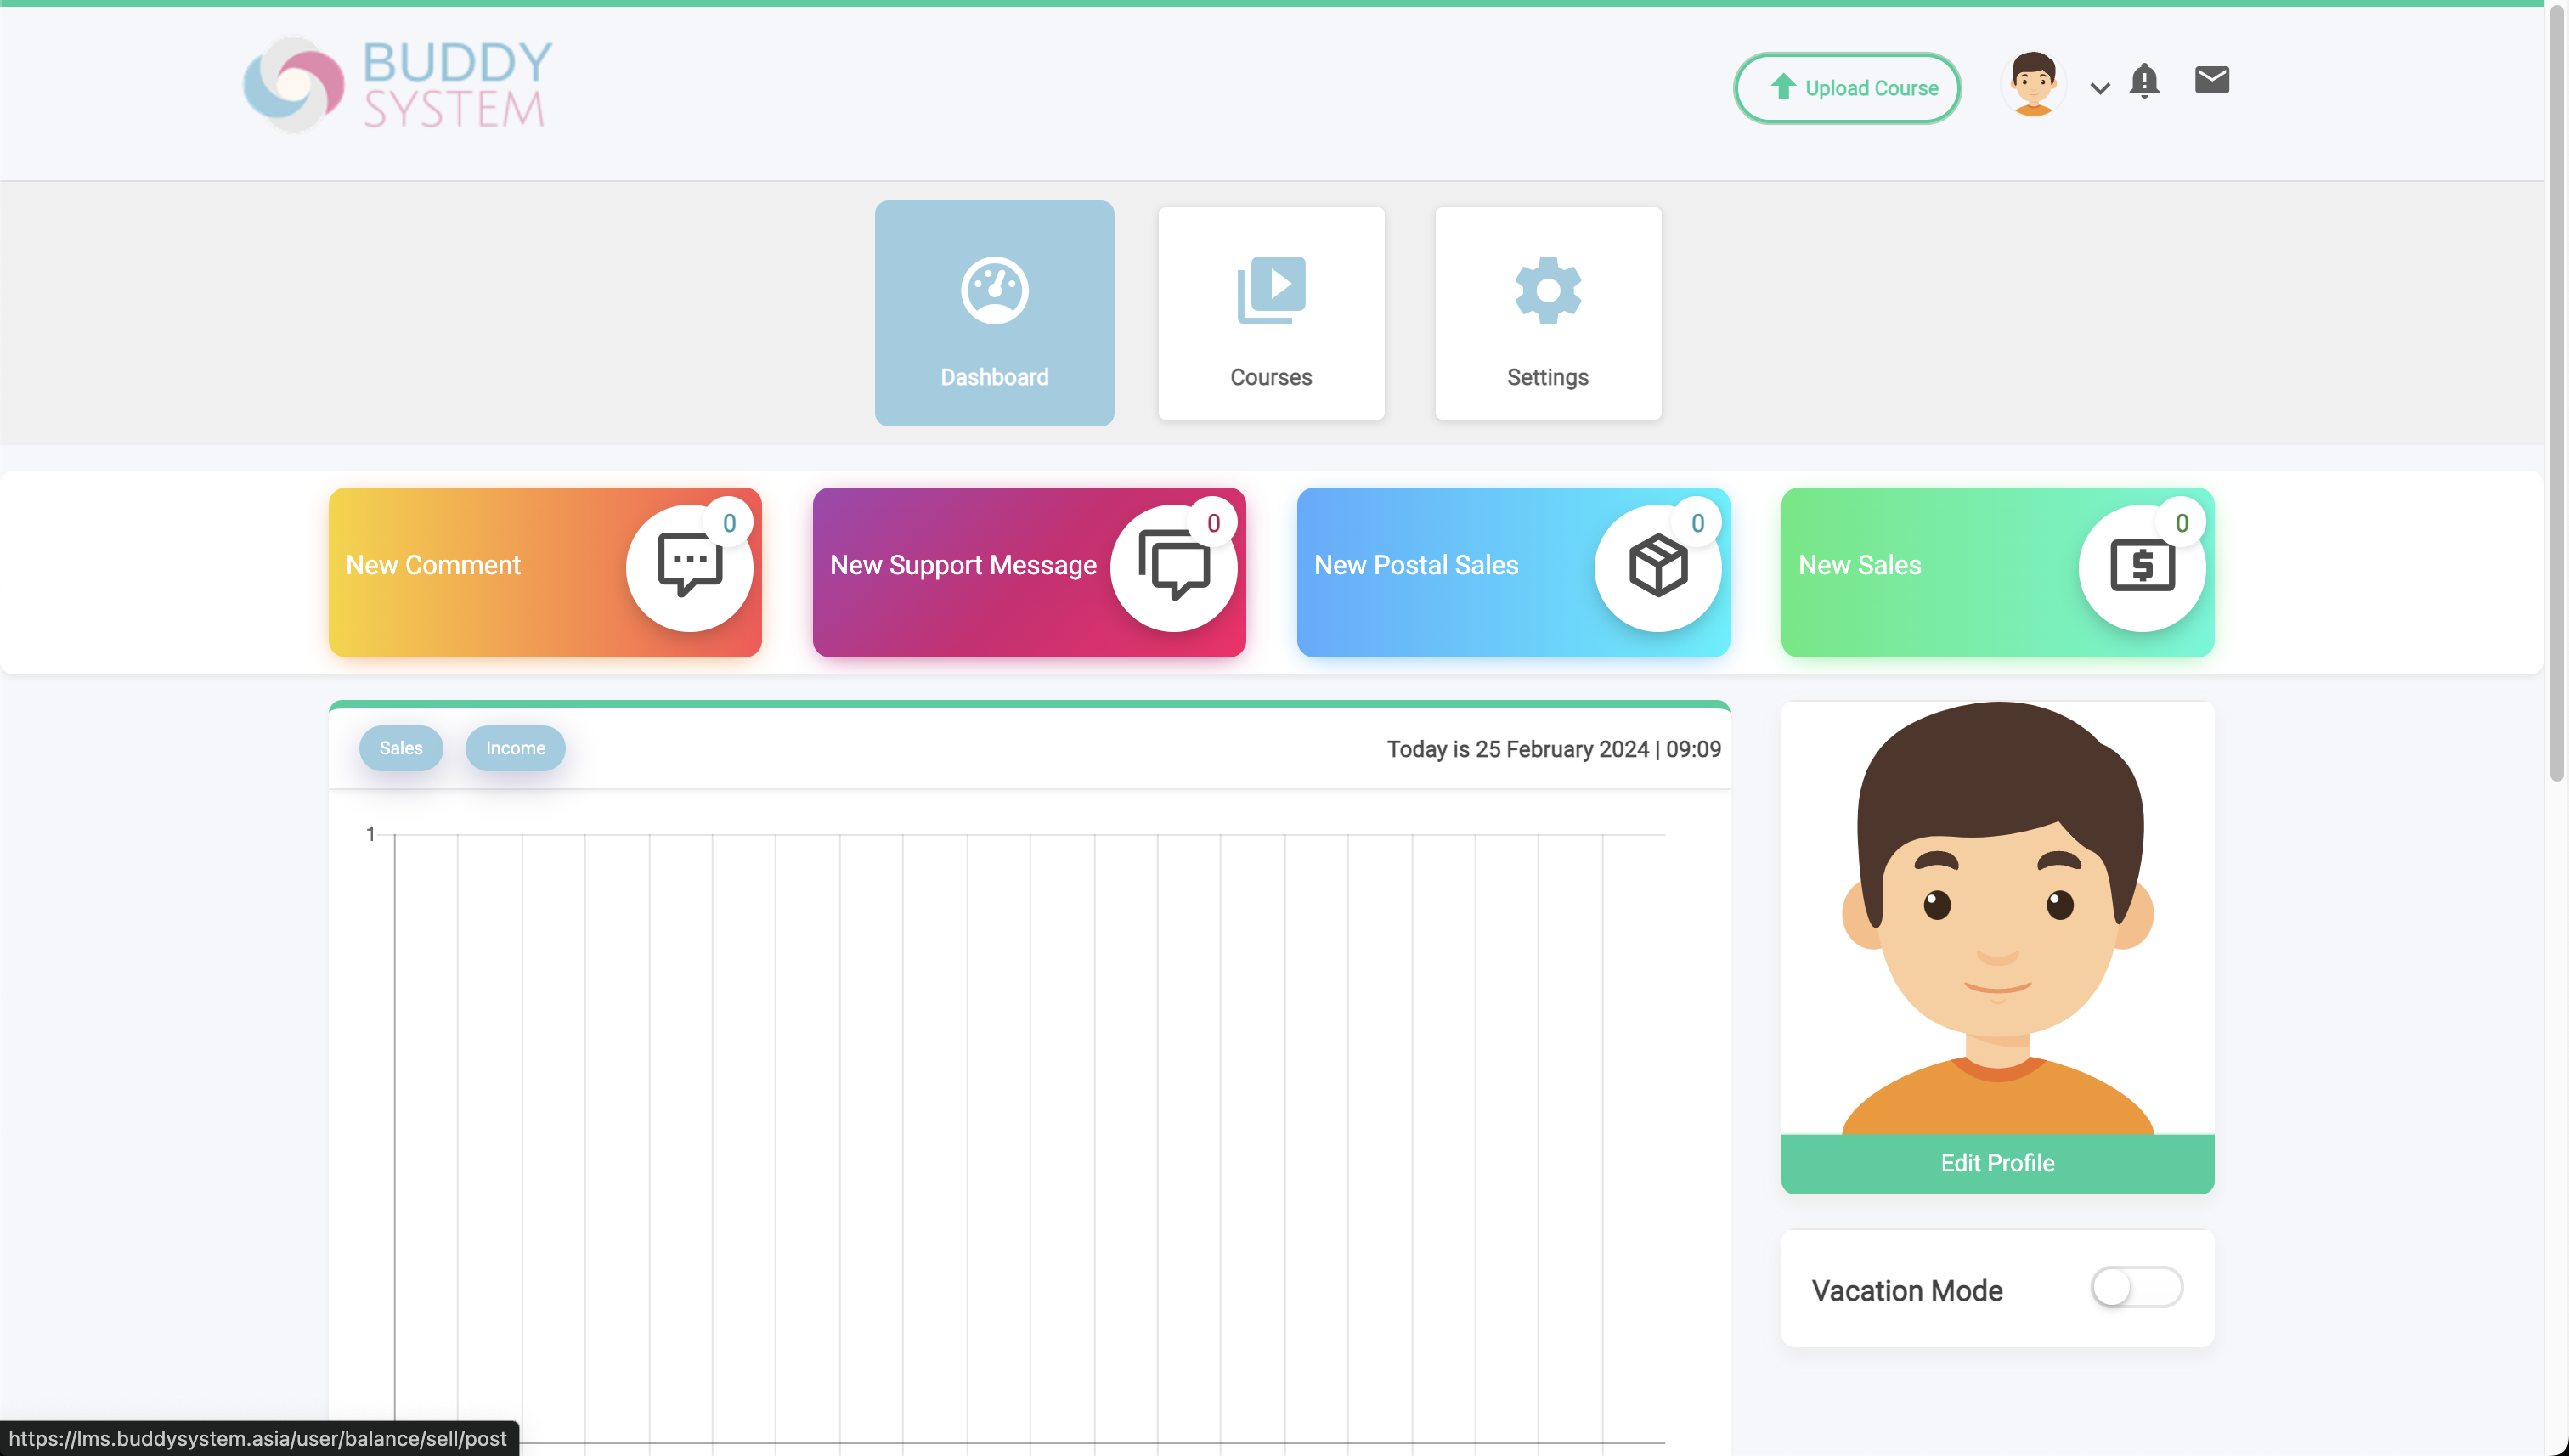Click the Courses video library icon

pyautogui.click(x=1270, y=290)
